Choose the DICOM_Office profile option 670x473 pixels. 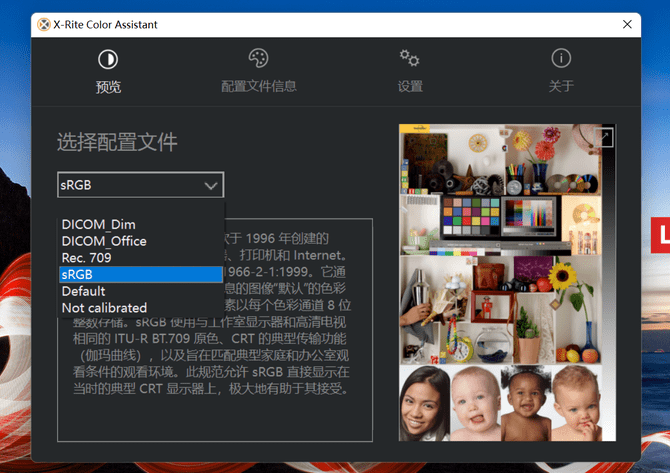pyautogui.click(x=104, y=241)
